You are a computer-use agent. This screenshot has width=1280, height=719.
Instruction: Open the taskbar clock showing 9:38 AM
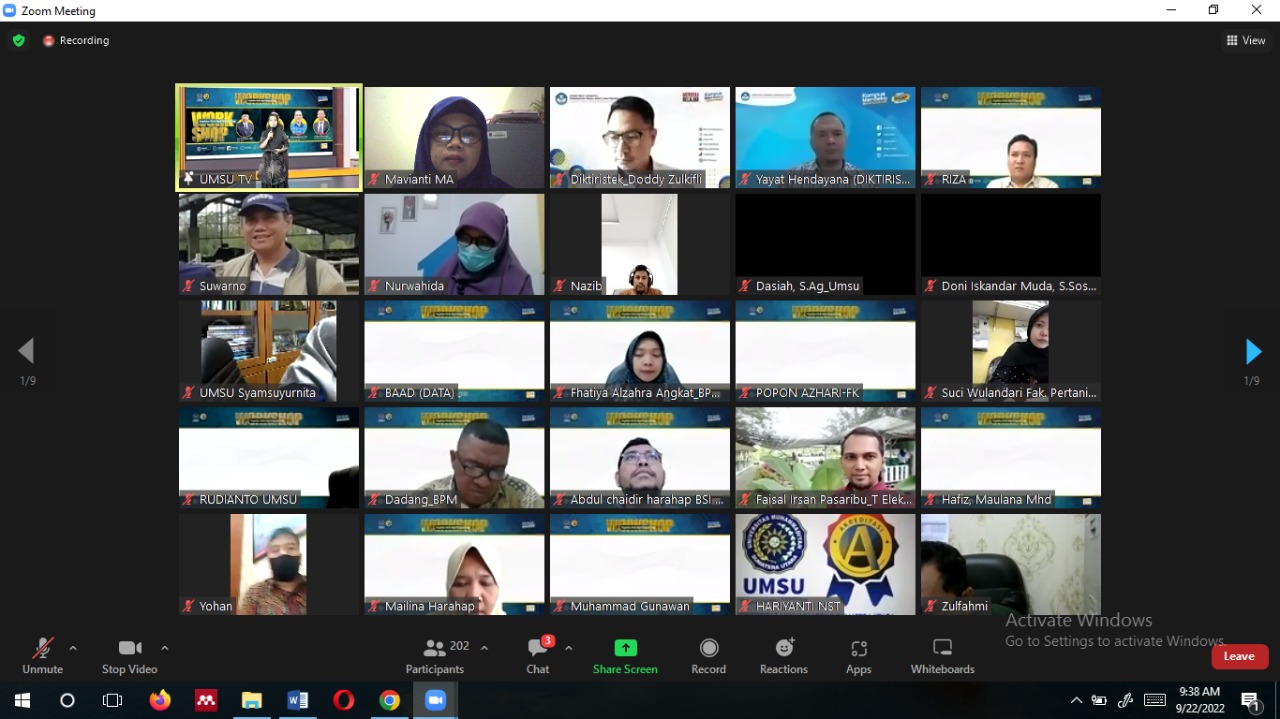1200,700
